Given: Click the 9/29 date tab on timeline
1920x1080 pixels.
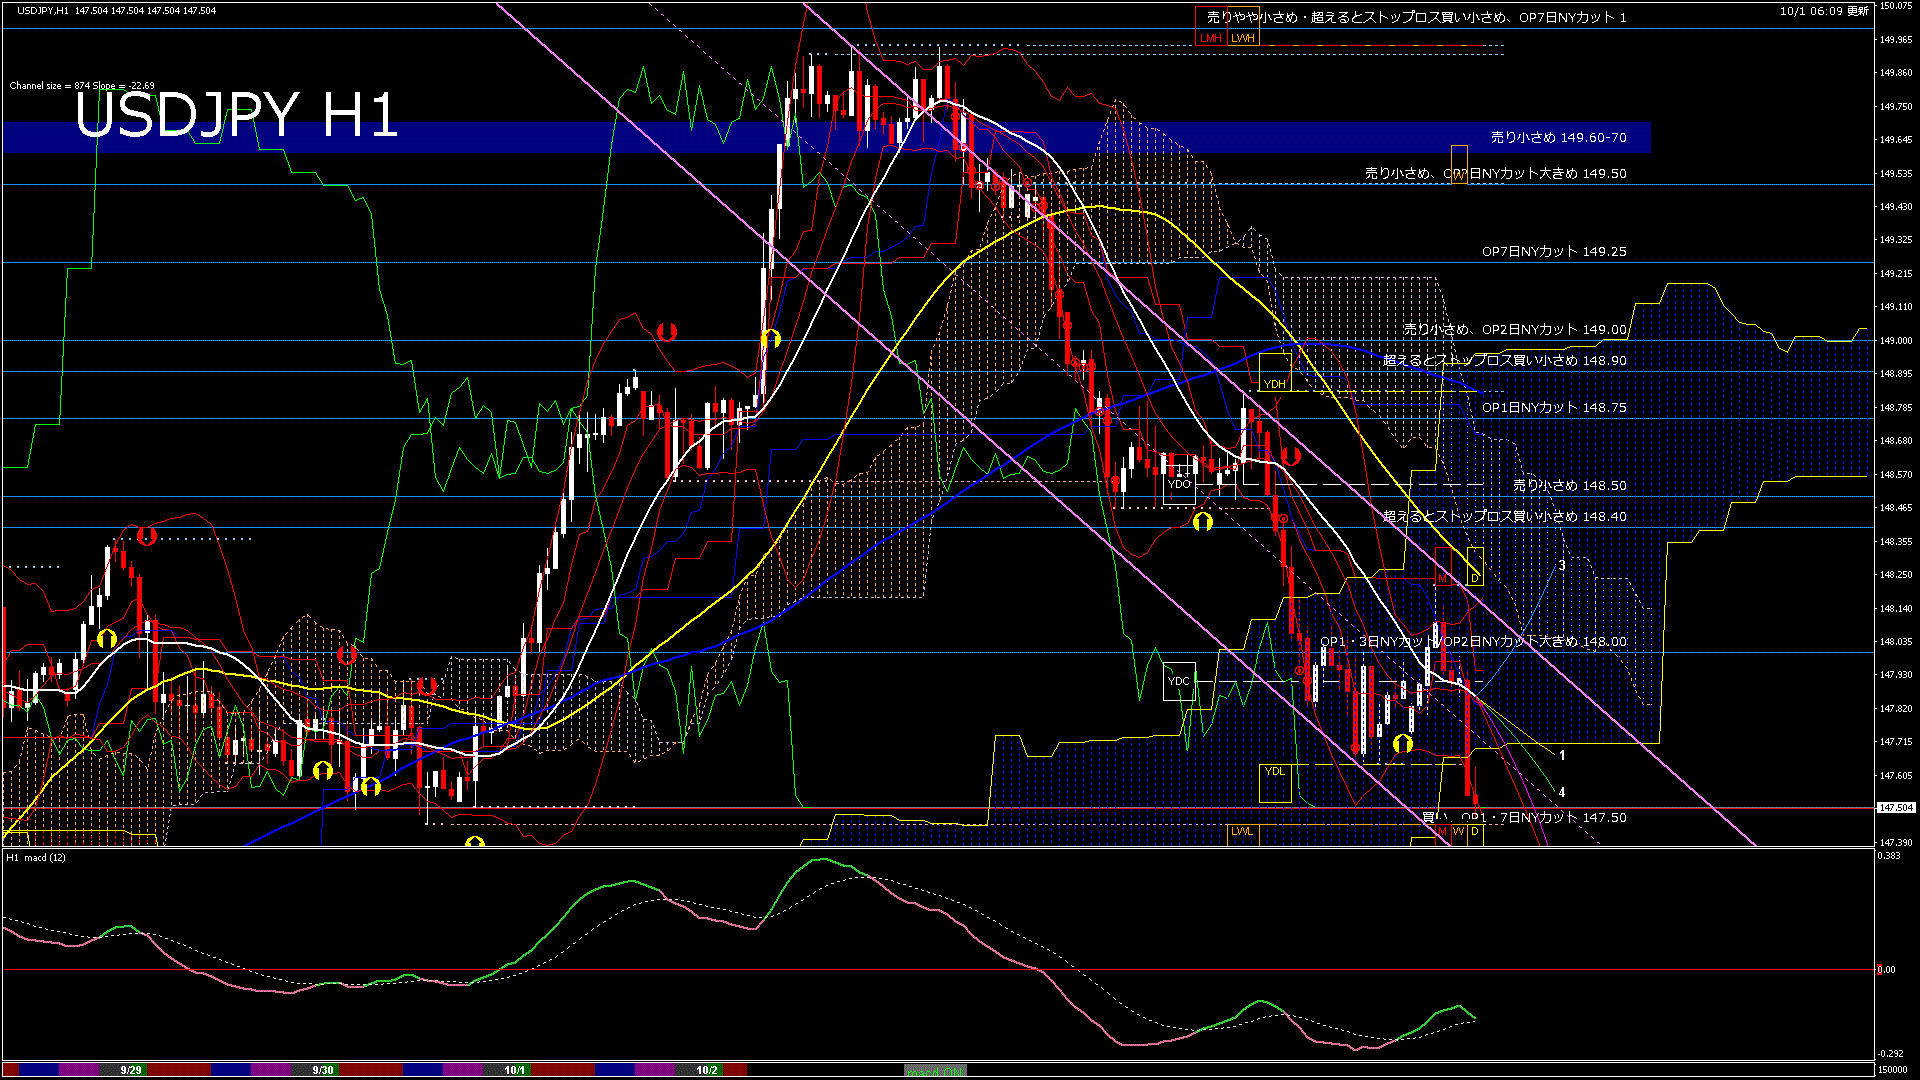Looking at the screenshot, I should click(x=131, y=1070).
